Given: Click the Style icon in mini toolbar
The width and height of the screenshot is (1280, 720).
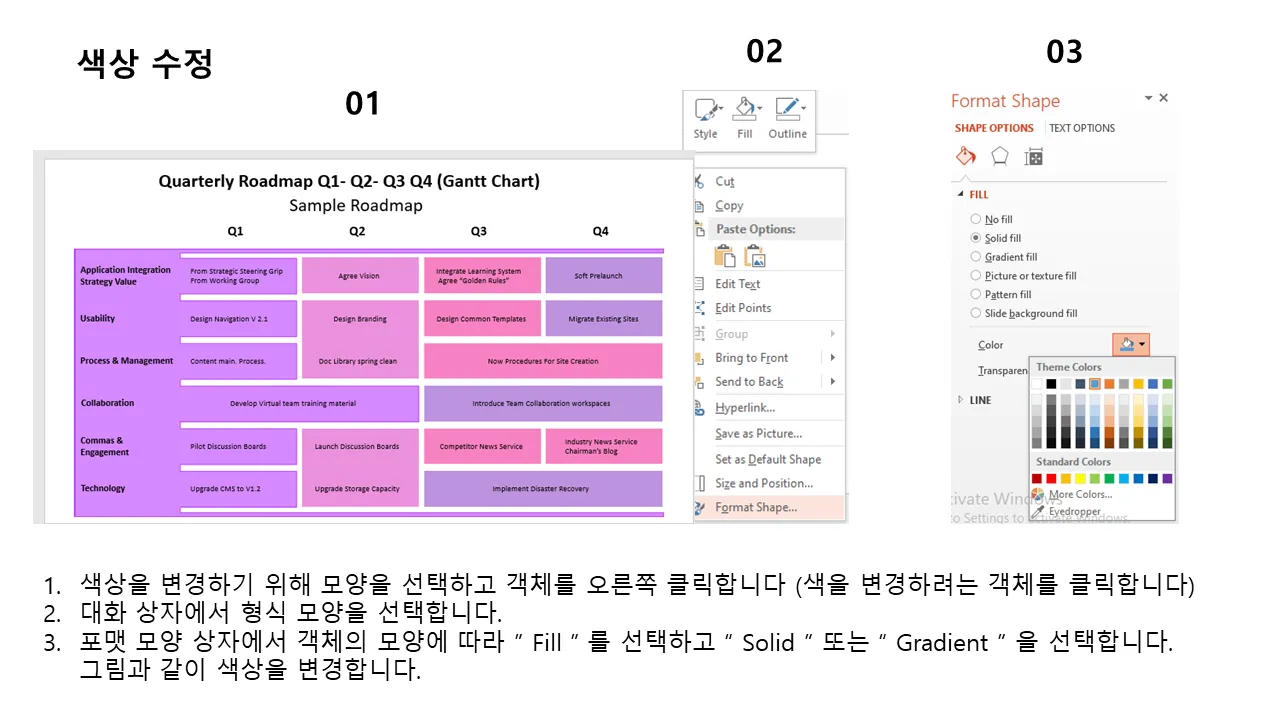Looking at the screenshot, I should click(x=706, y=110).
